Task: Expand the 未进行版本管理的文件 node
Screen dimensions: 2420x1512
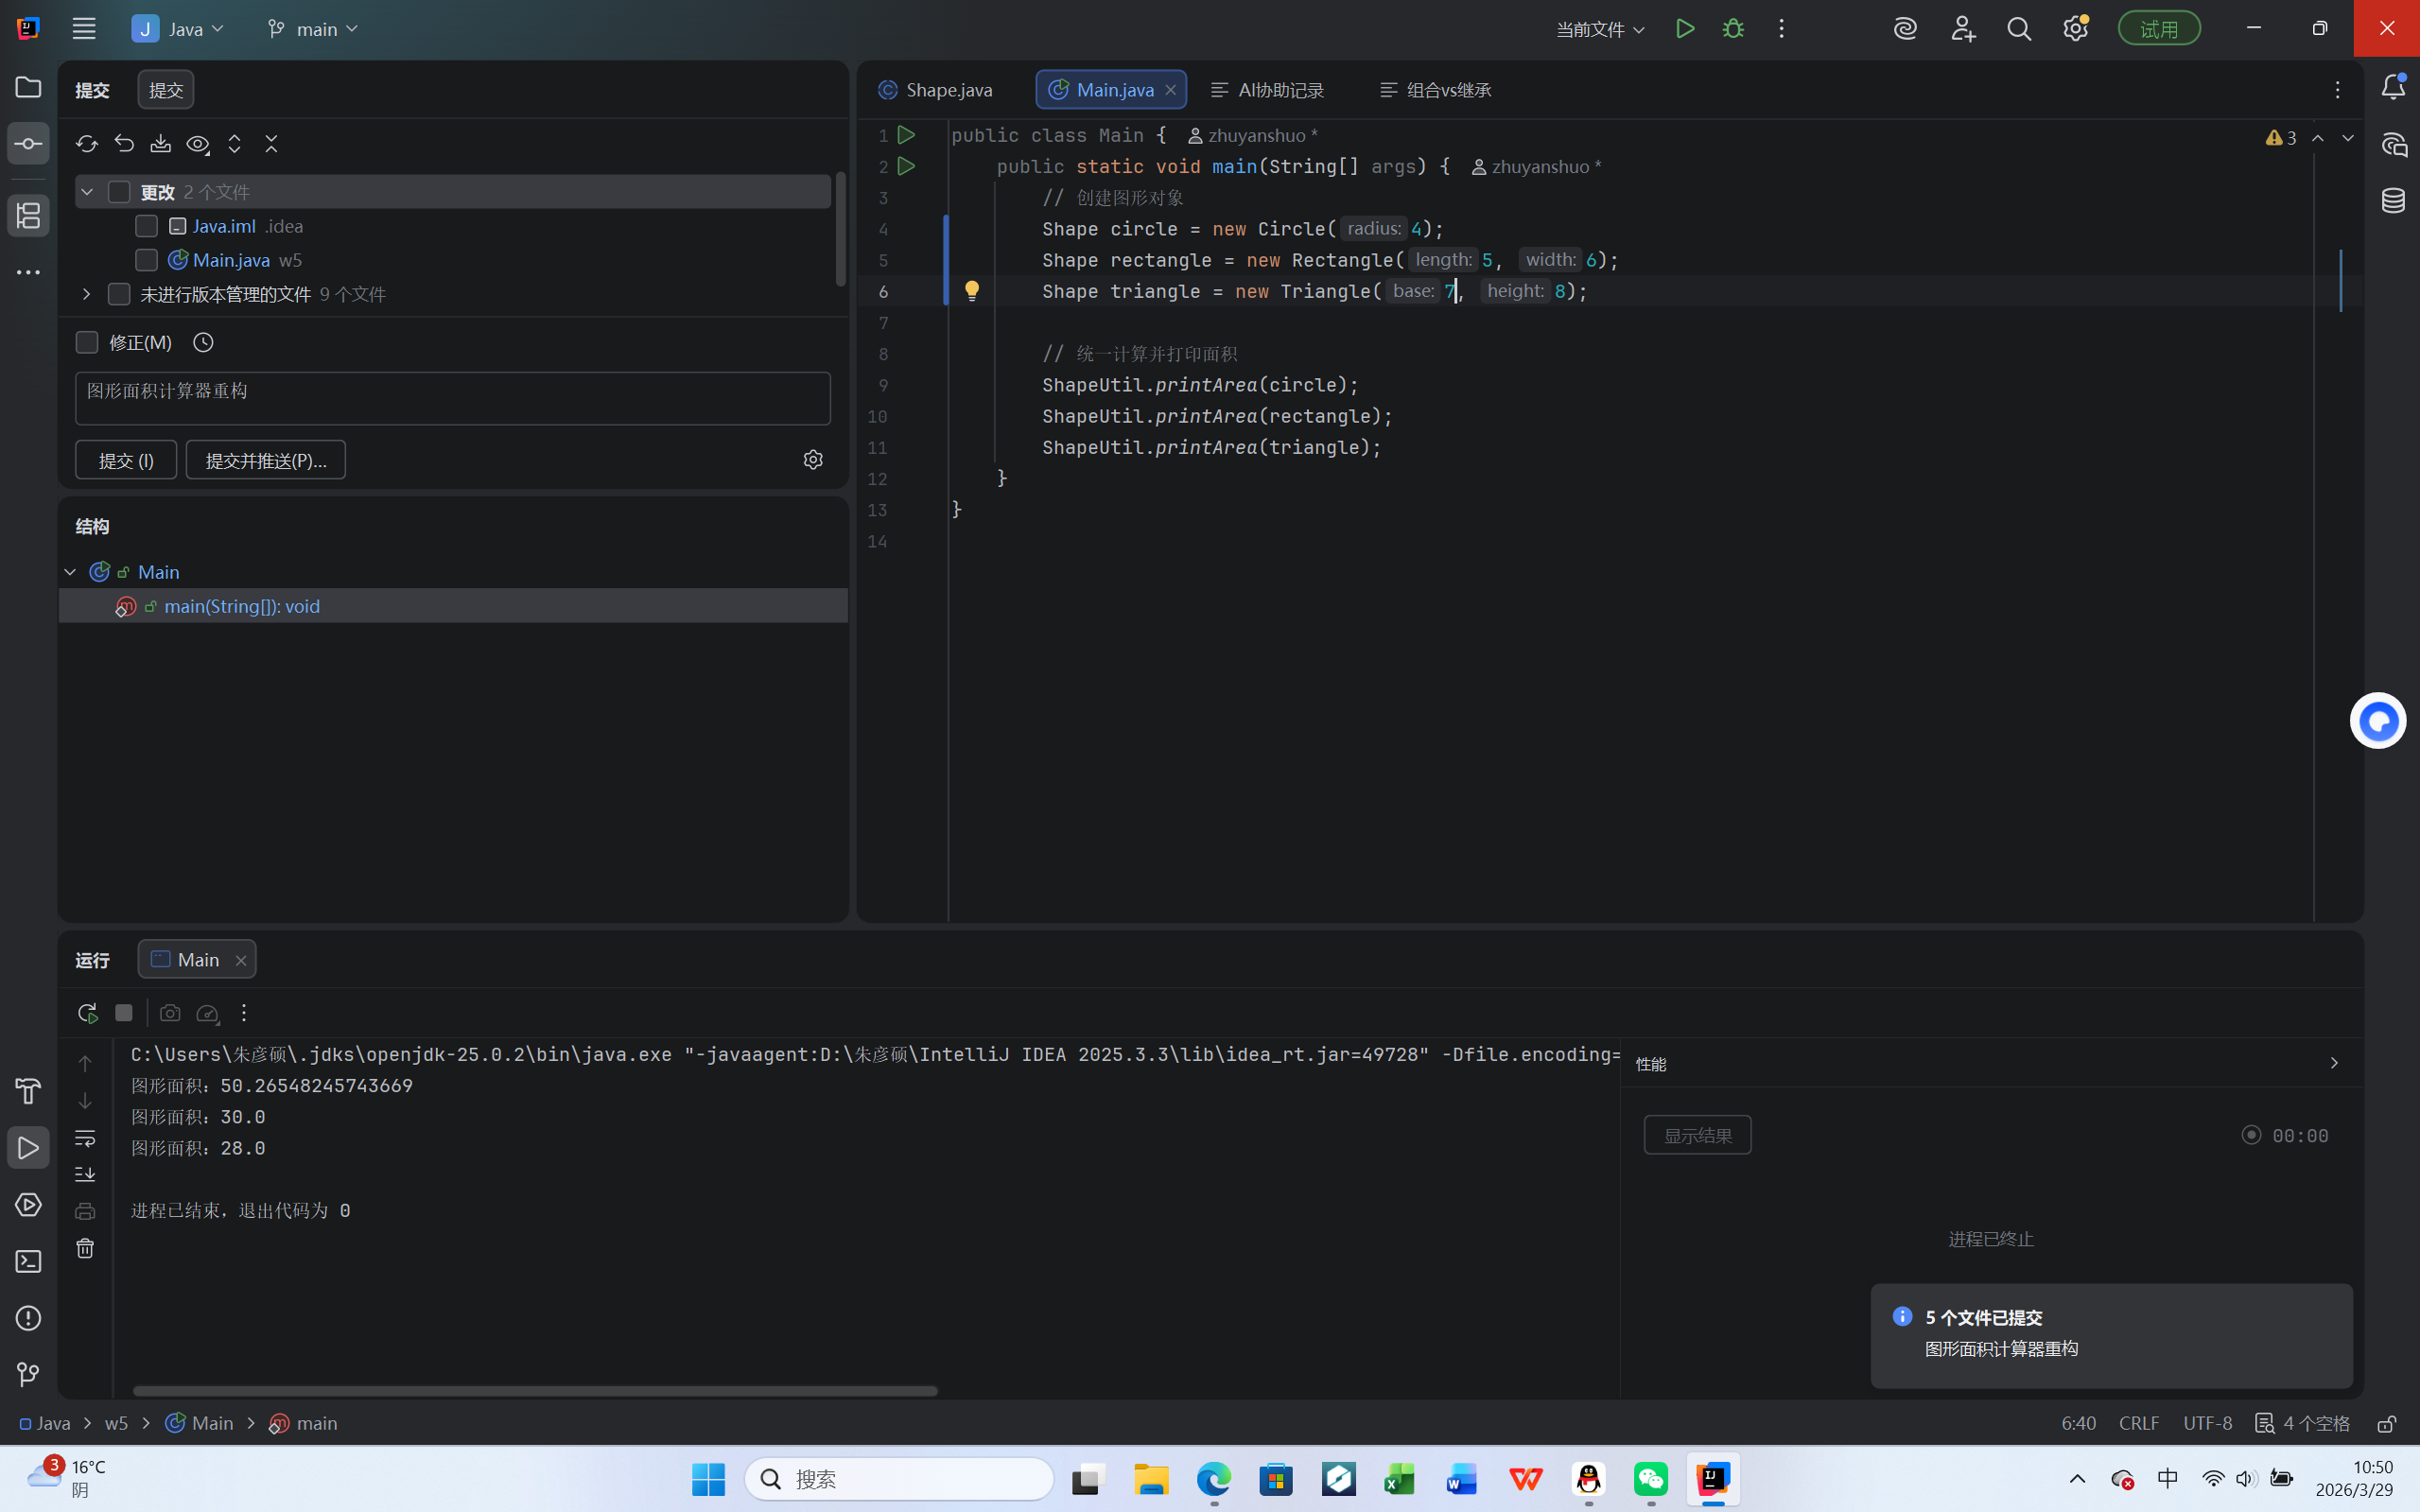Action: pyautogui.click(x=86, y=294)
